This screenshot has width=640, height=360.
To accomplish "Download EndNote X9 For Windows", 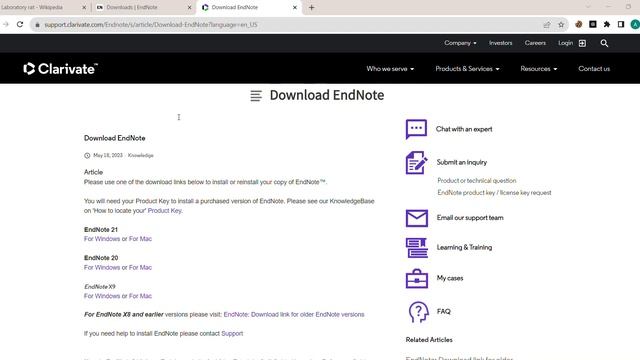I will tap(102, 296).
